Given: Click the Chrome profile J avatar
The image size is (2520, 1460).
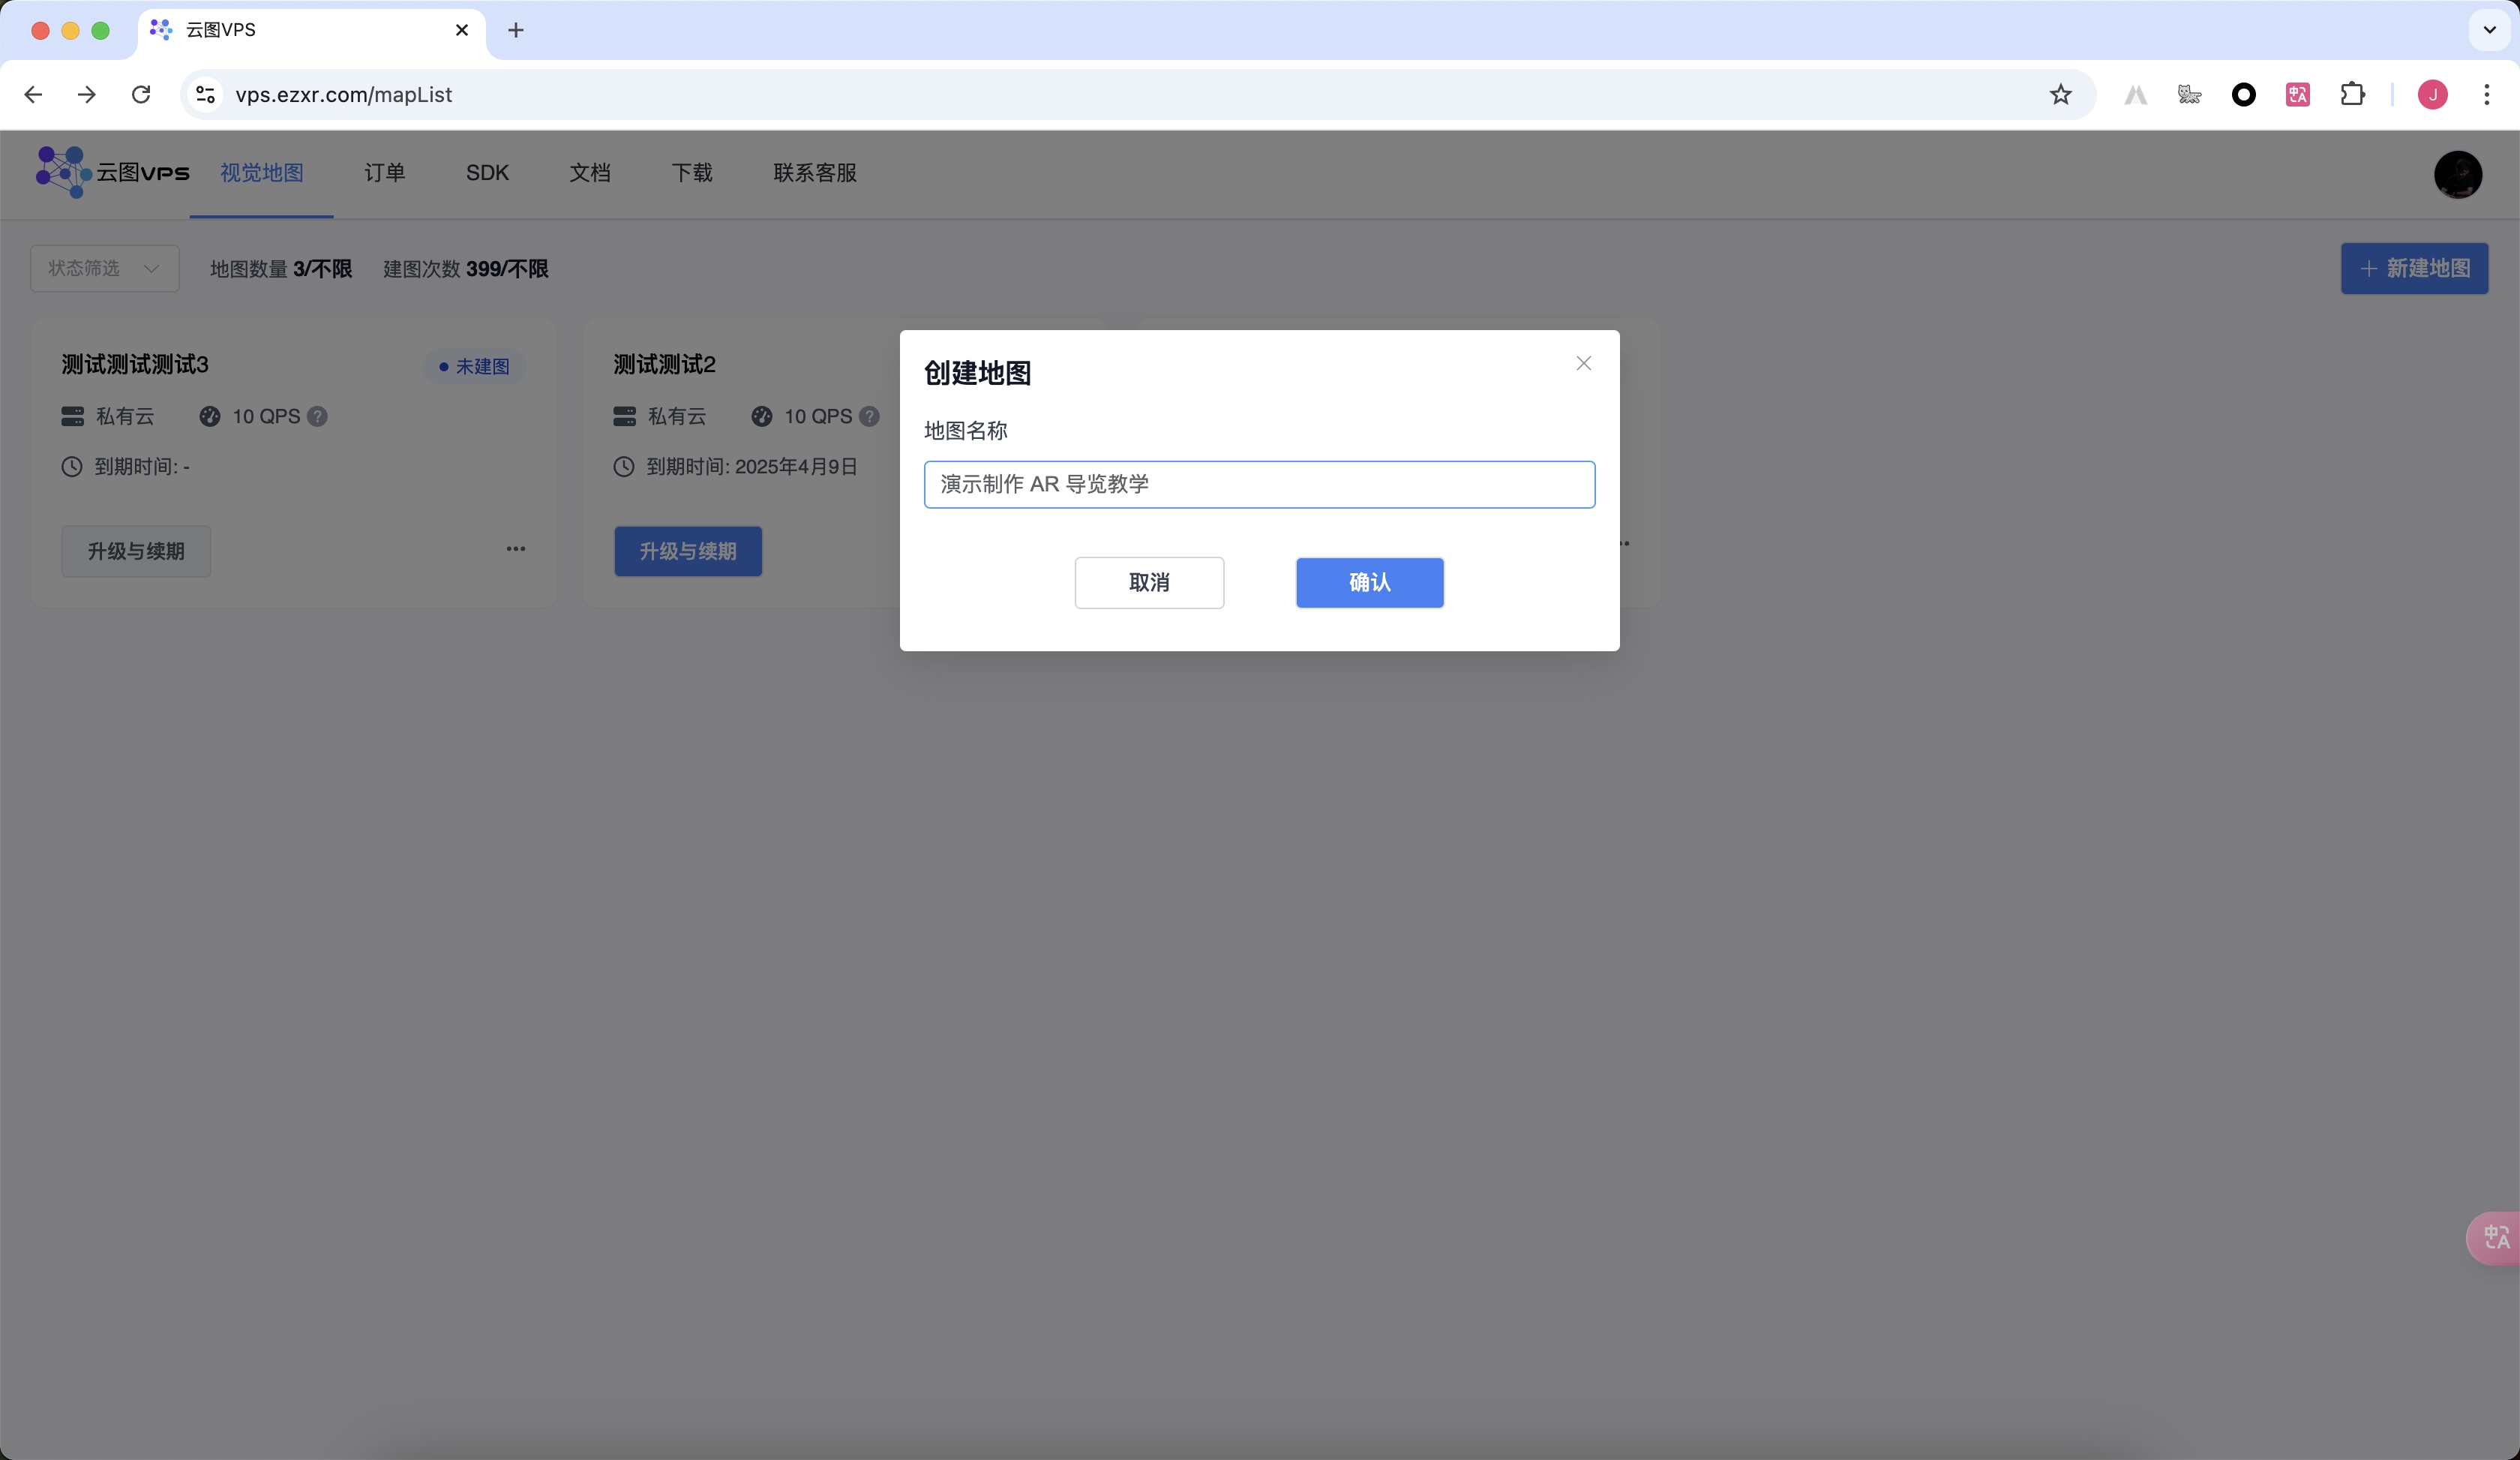Looking at the screenshot, I should (x=2432, y=94).
